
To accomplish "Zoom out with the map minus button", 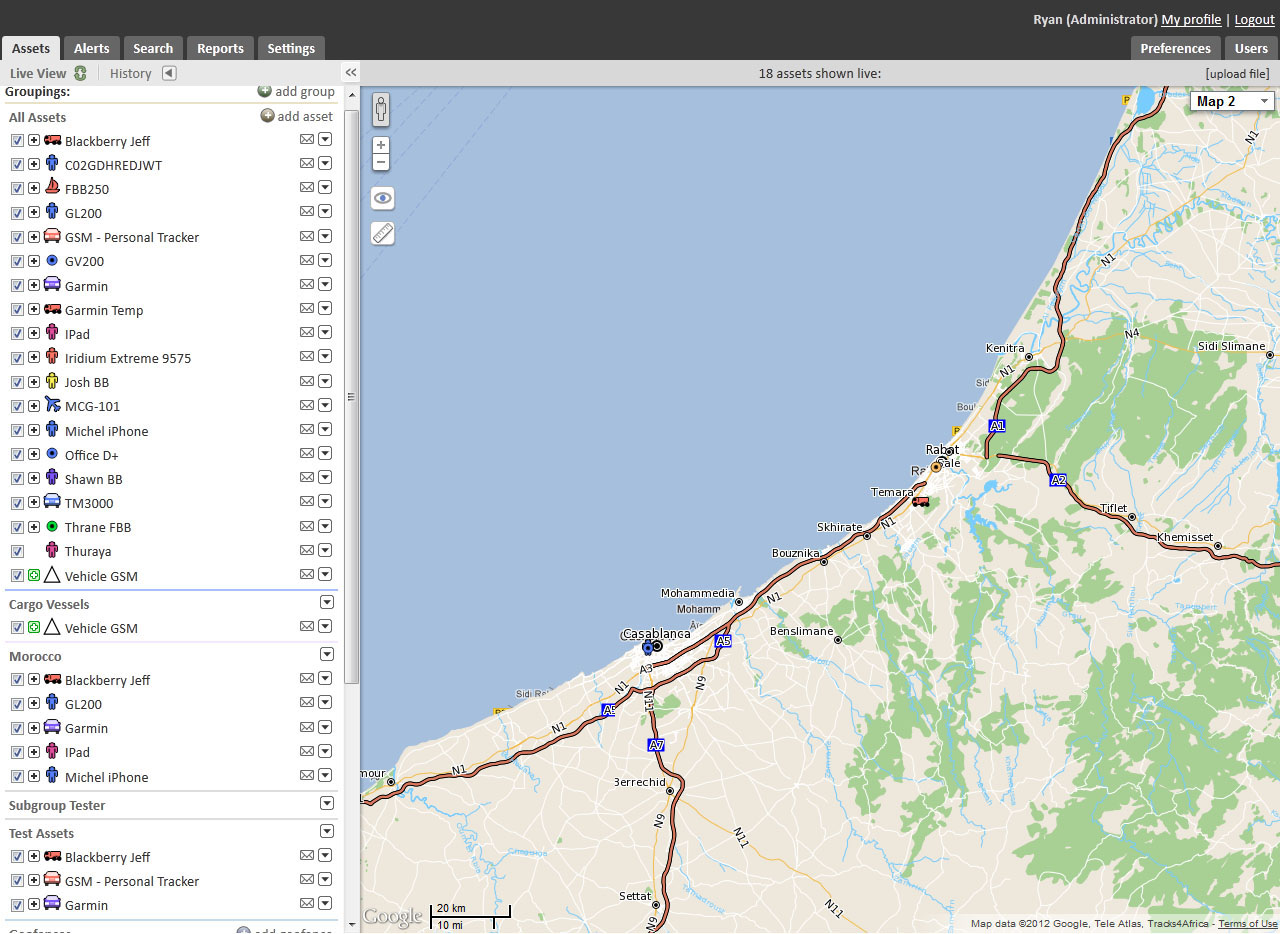I will 381,162.
